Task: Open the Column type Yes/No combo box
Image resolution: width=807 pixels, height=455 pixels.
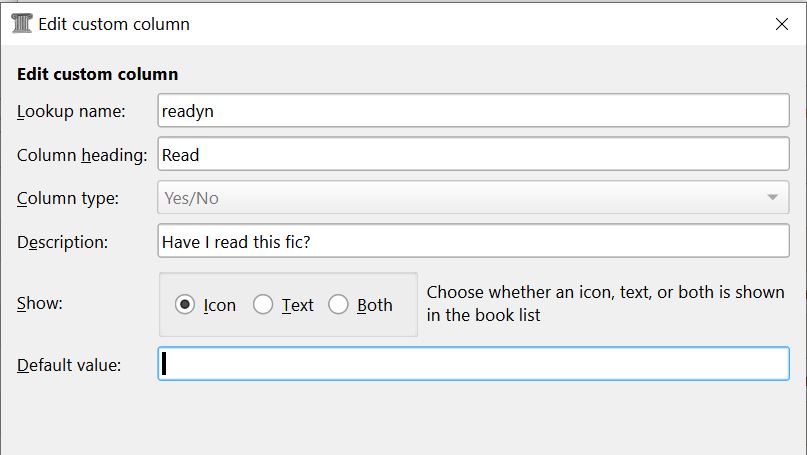Action: coord(460,198)
